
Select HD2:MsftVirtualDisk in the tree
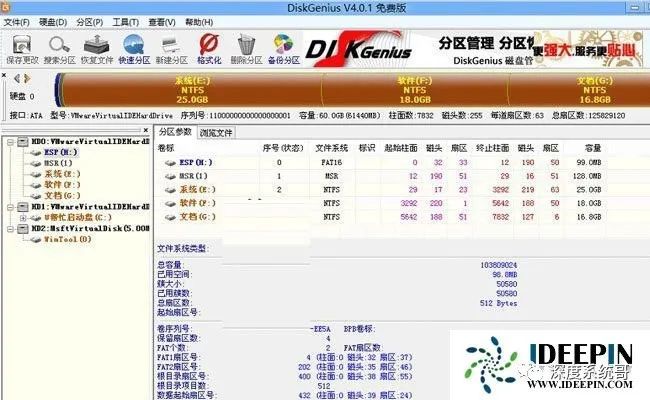click(90, 228)
